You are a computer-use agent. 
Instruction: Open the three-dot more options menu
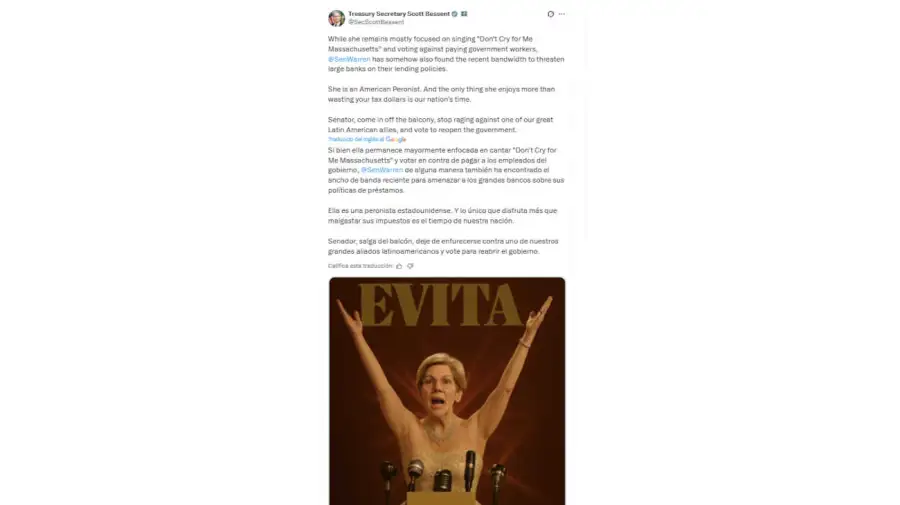pos(562,14)
